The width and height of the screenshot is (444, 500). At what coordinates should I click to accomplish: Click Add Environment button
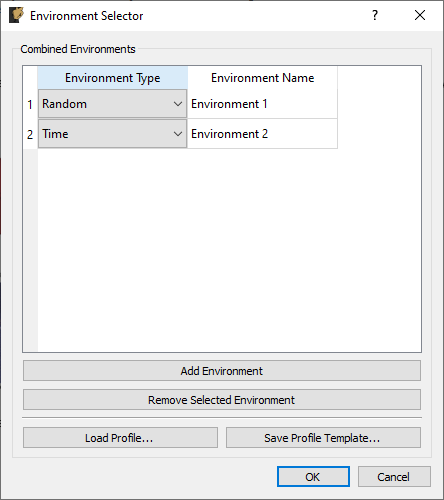222,371
